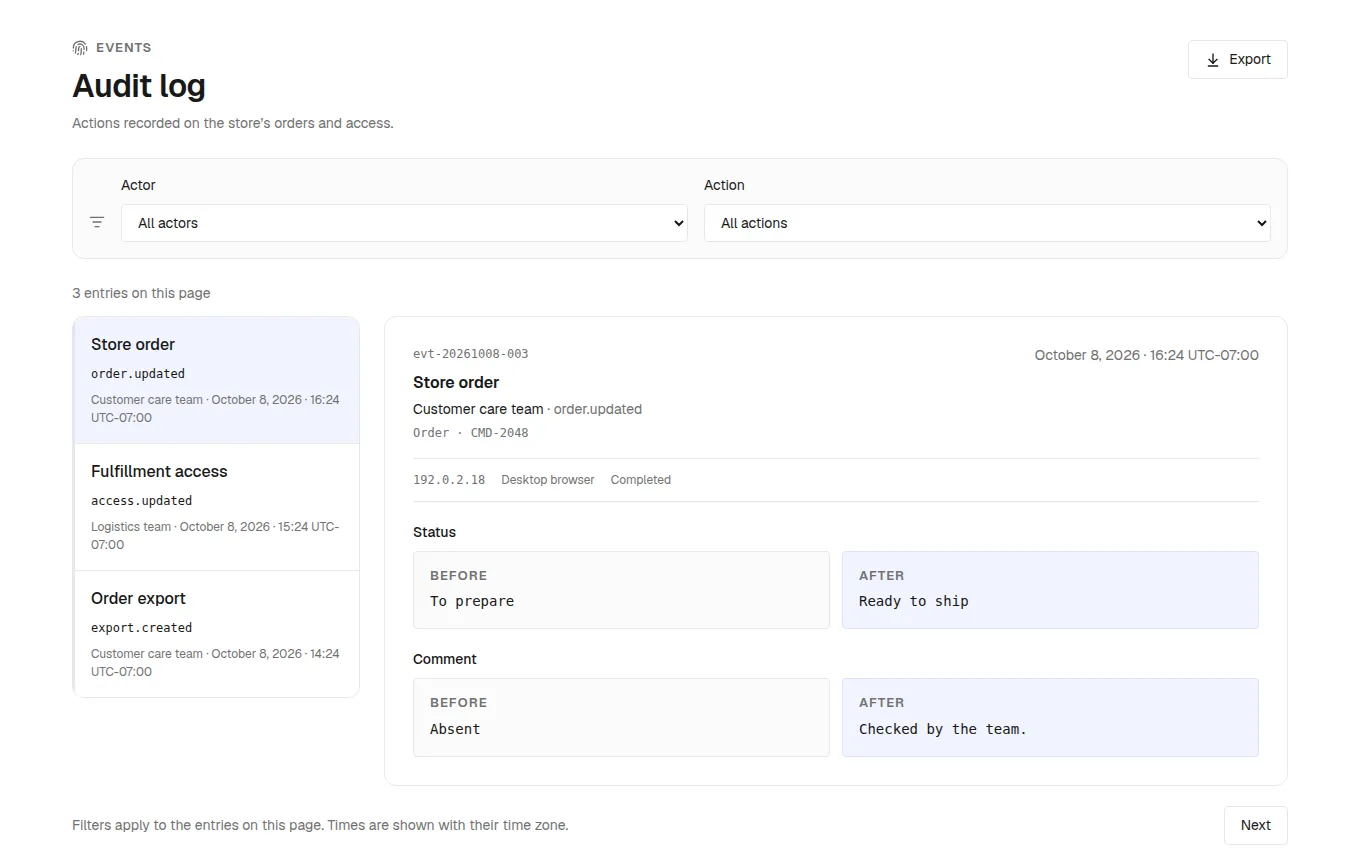The image size is (1360, 850).
Task: Click the fingerprint icon beside EVENTS
Action: [x=80, y=48]
